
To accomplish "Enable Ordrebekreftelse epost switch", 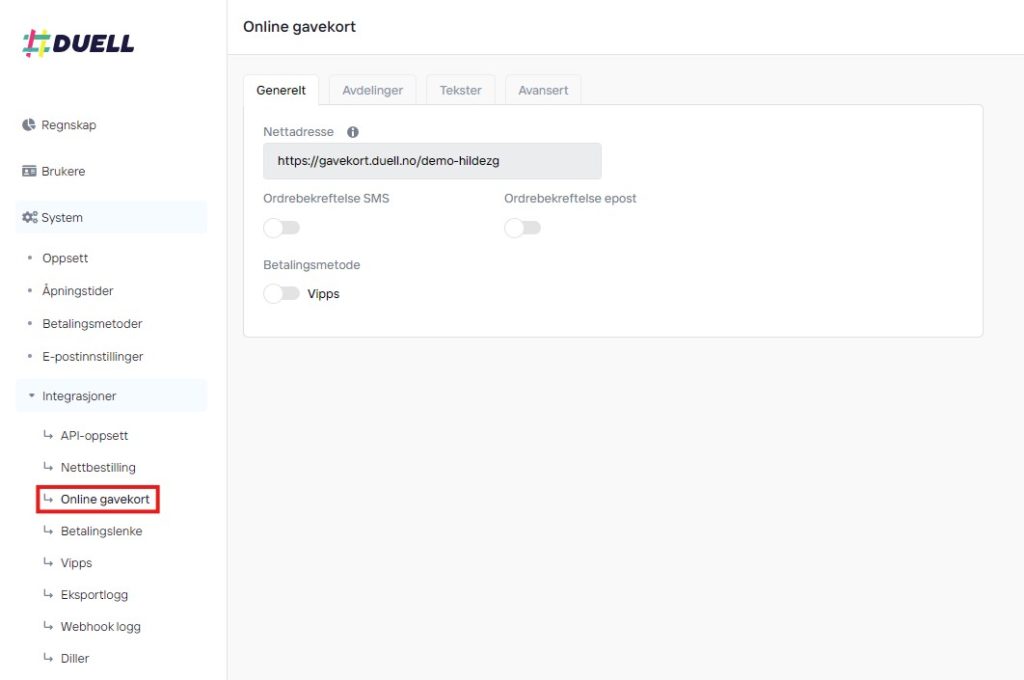I will pyautogui.click(x=522, y=228).
